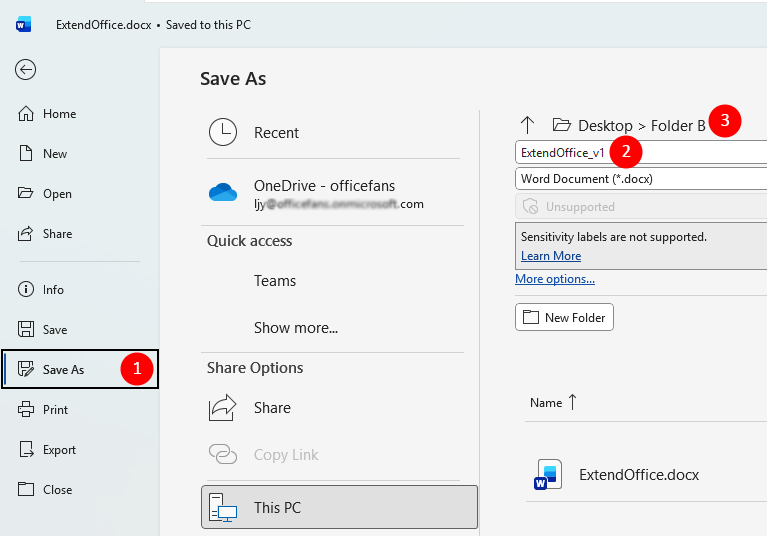Create a New Folder button
The image size is (767, 536).
[x=564, y=317]
